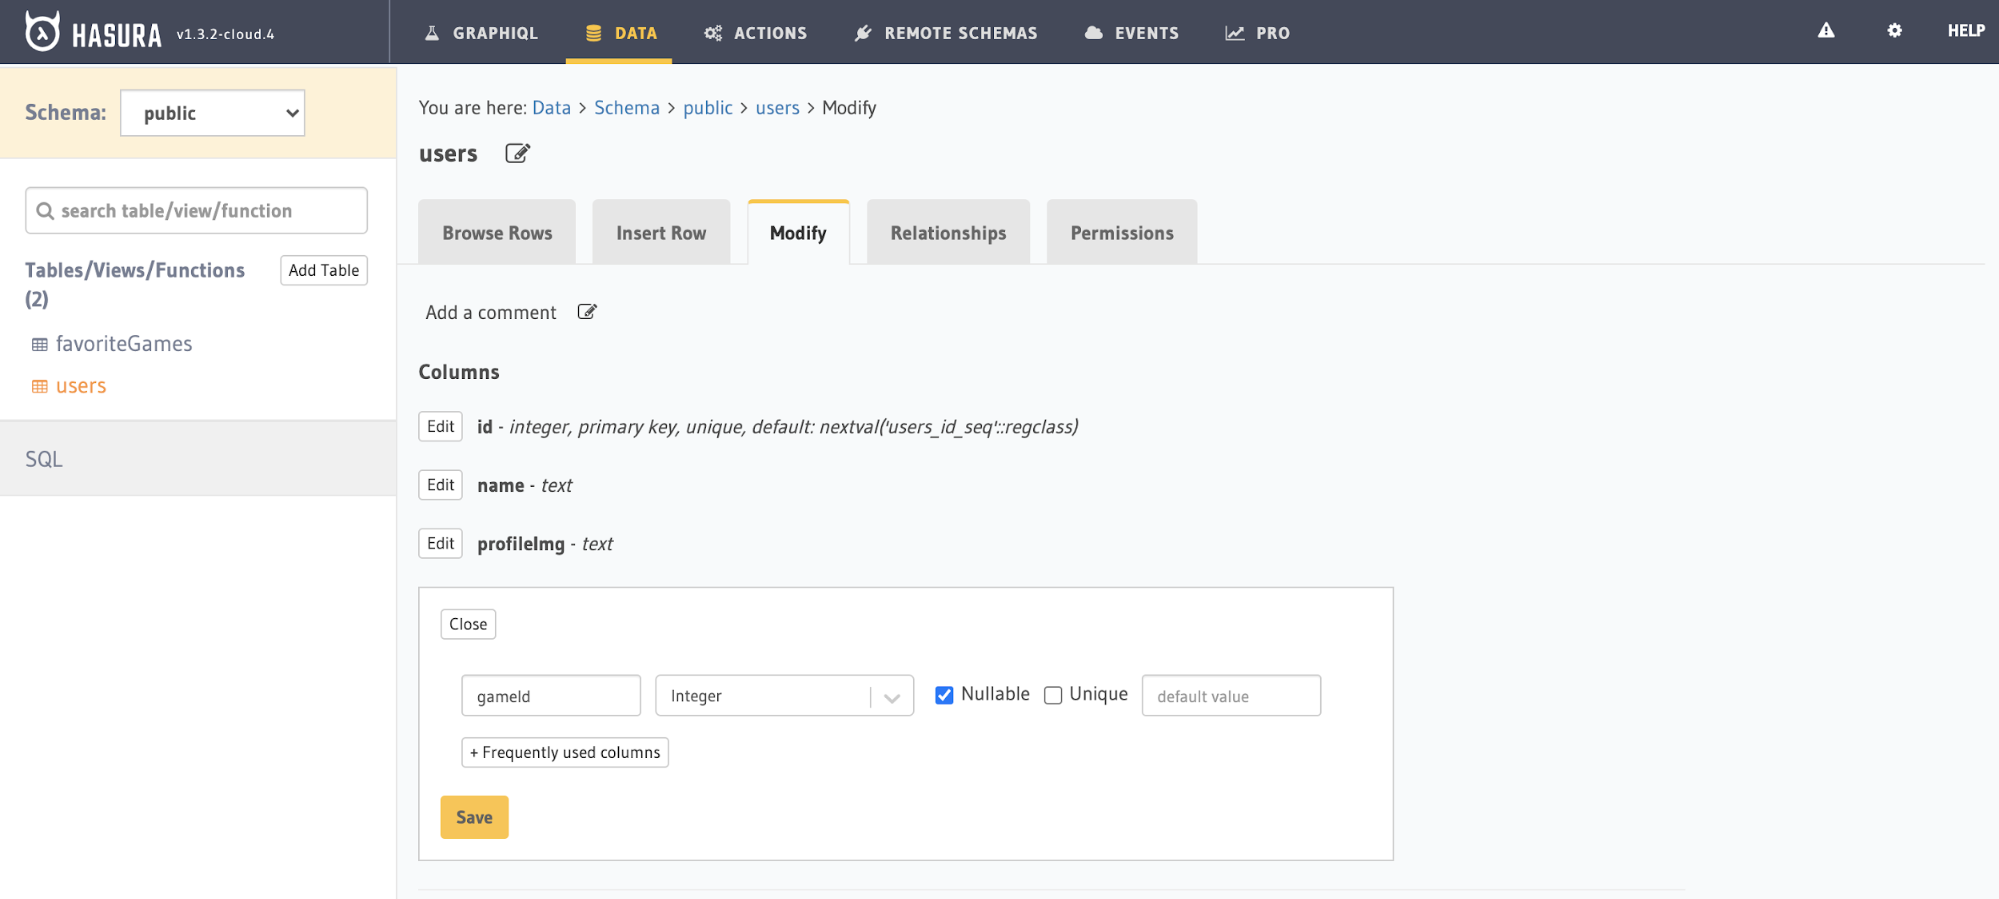Open the Schema public dropdown
This screenshot has width=1999, height=899.
[x=212, y=113]
